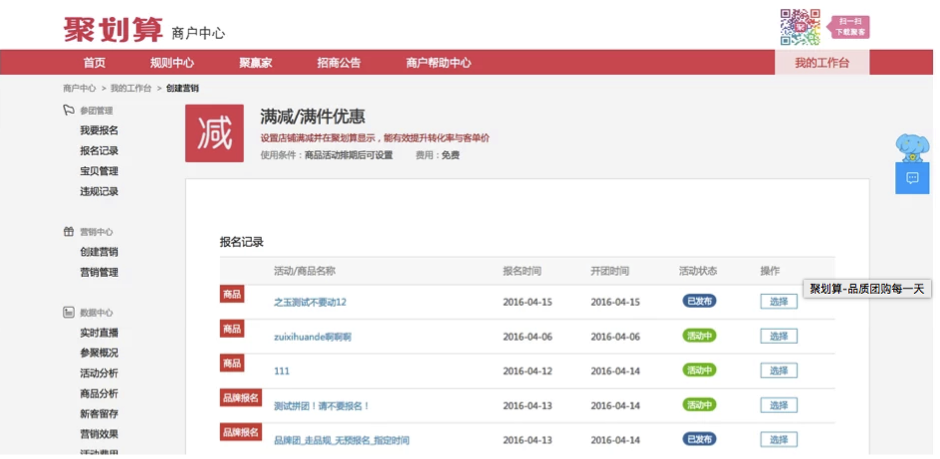
Task: Open 违规记录 in sidebar
Action: (99, 192)
